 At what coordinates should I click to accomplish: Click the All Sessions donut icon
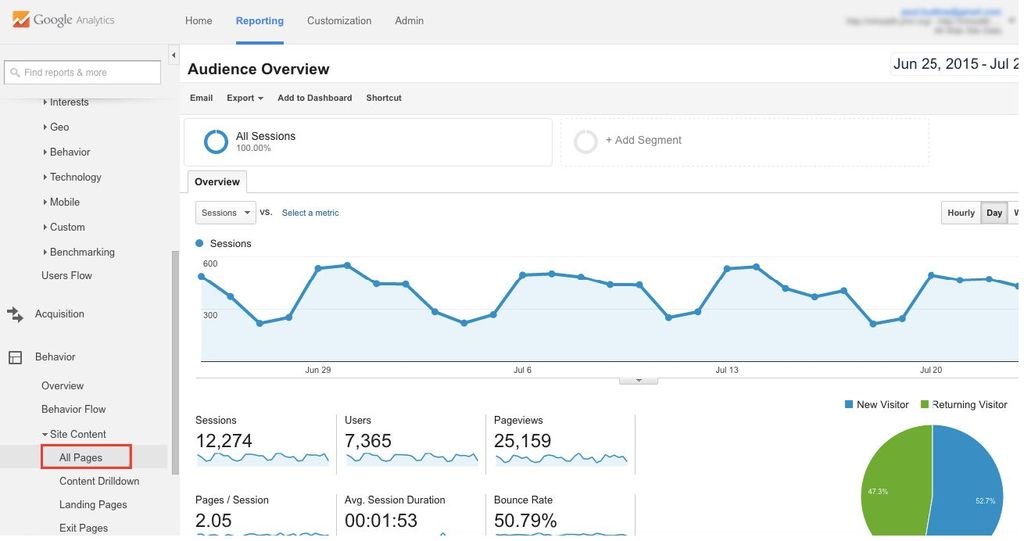click(216, 142)
